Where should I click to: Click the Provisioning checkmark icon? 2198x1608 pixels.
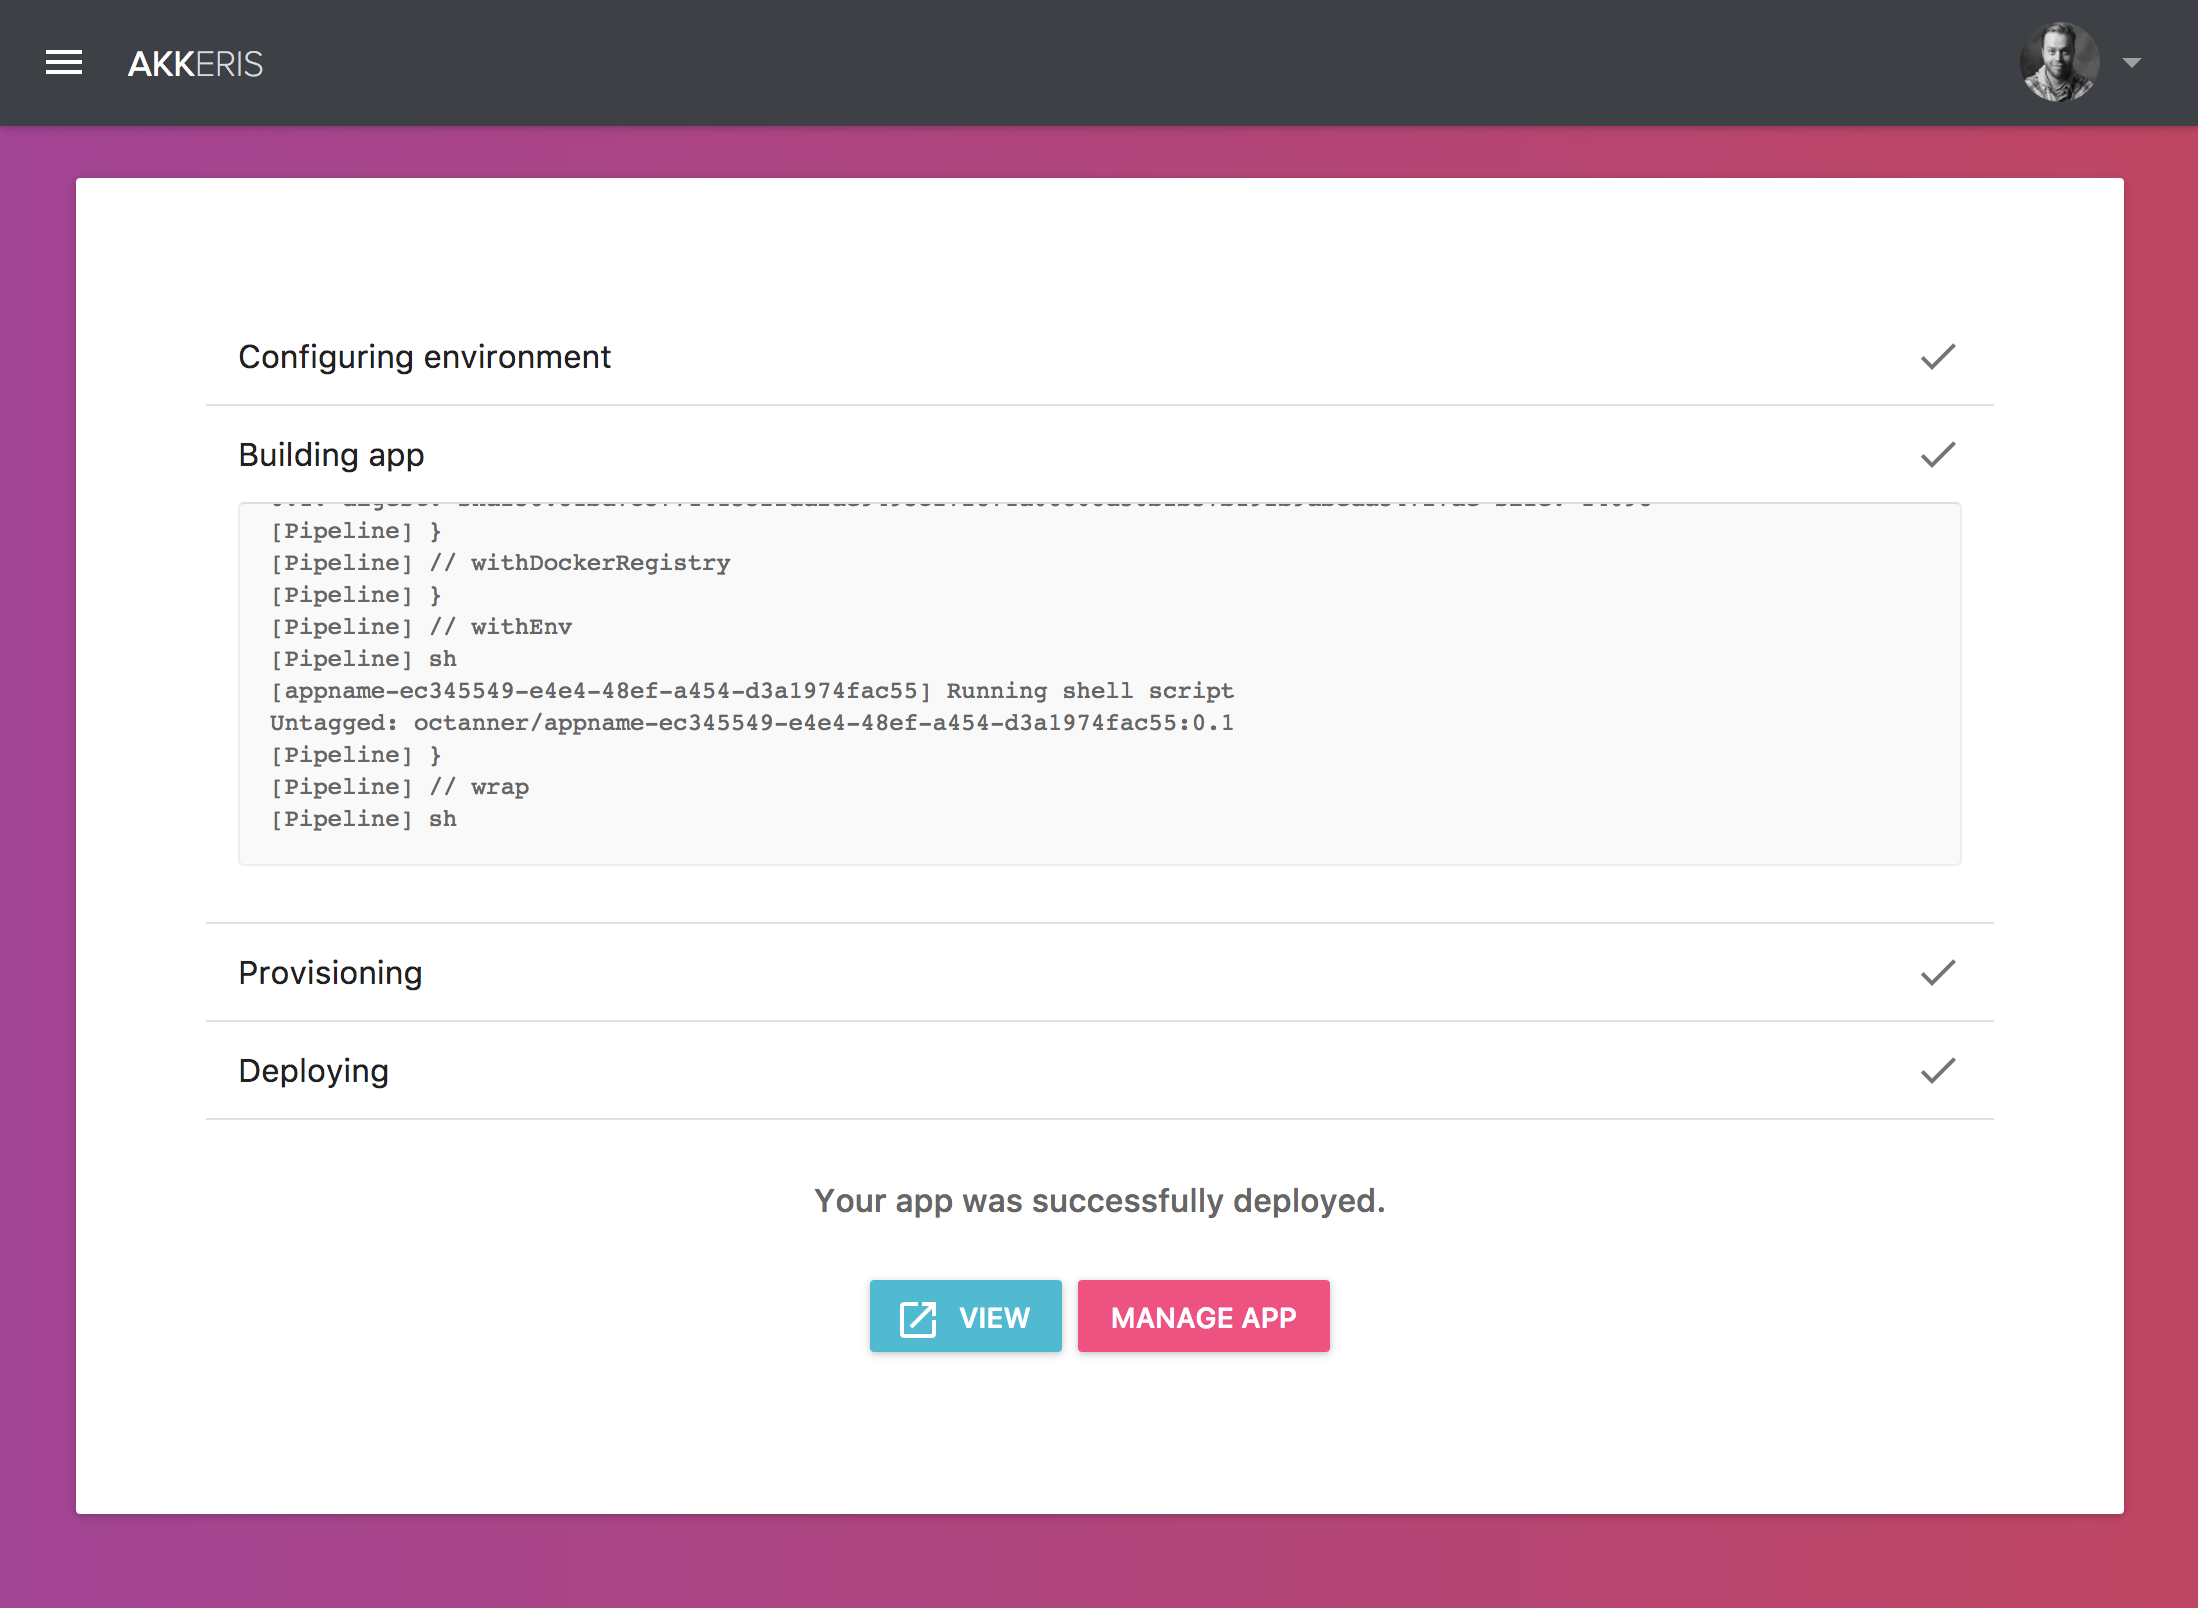click(1937, 973)
